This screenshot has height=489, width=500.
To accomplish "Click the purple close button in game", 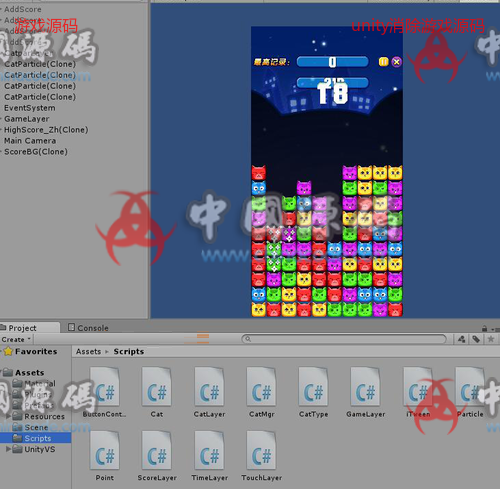I will pyautogui.click(x=396, y=62).
